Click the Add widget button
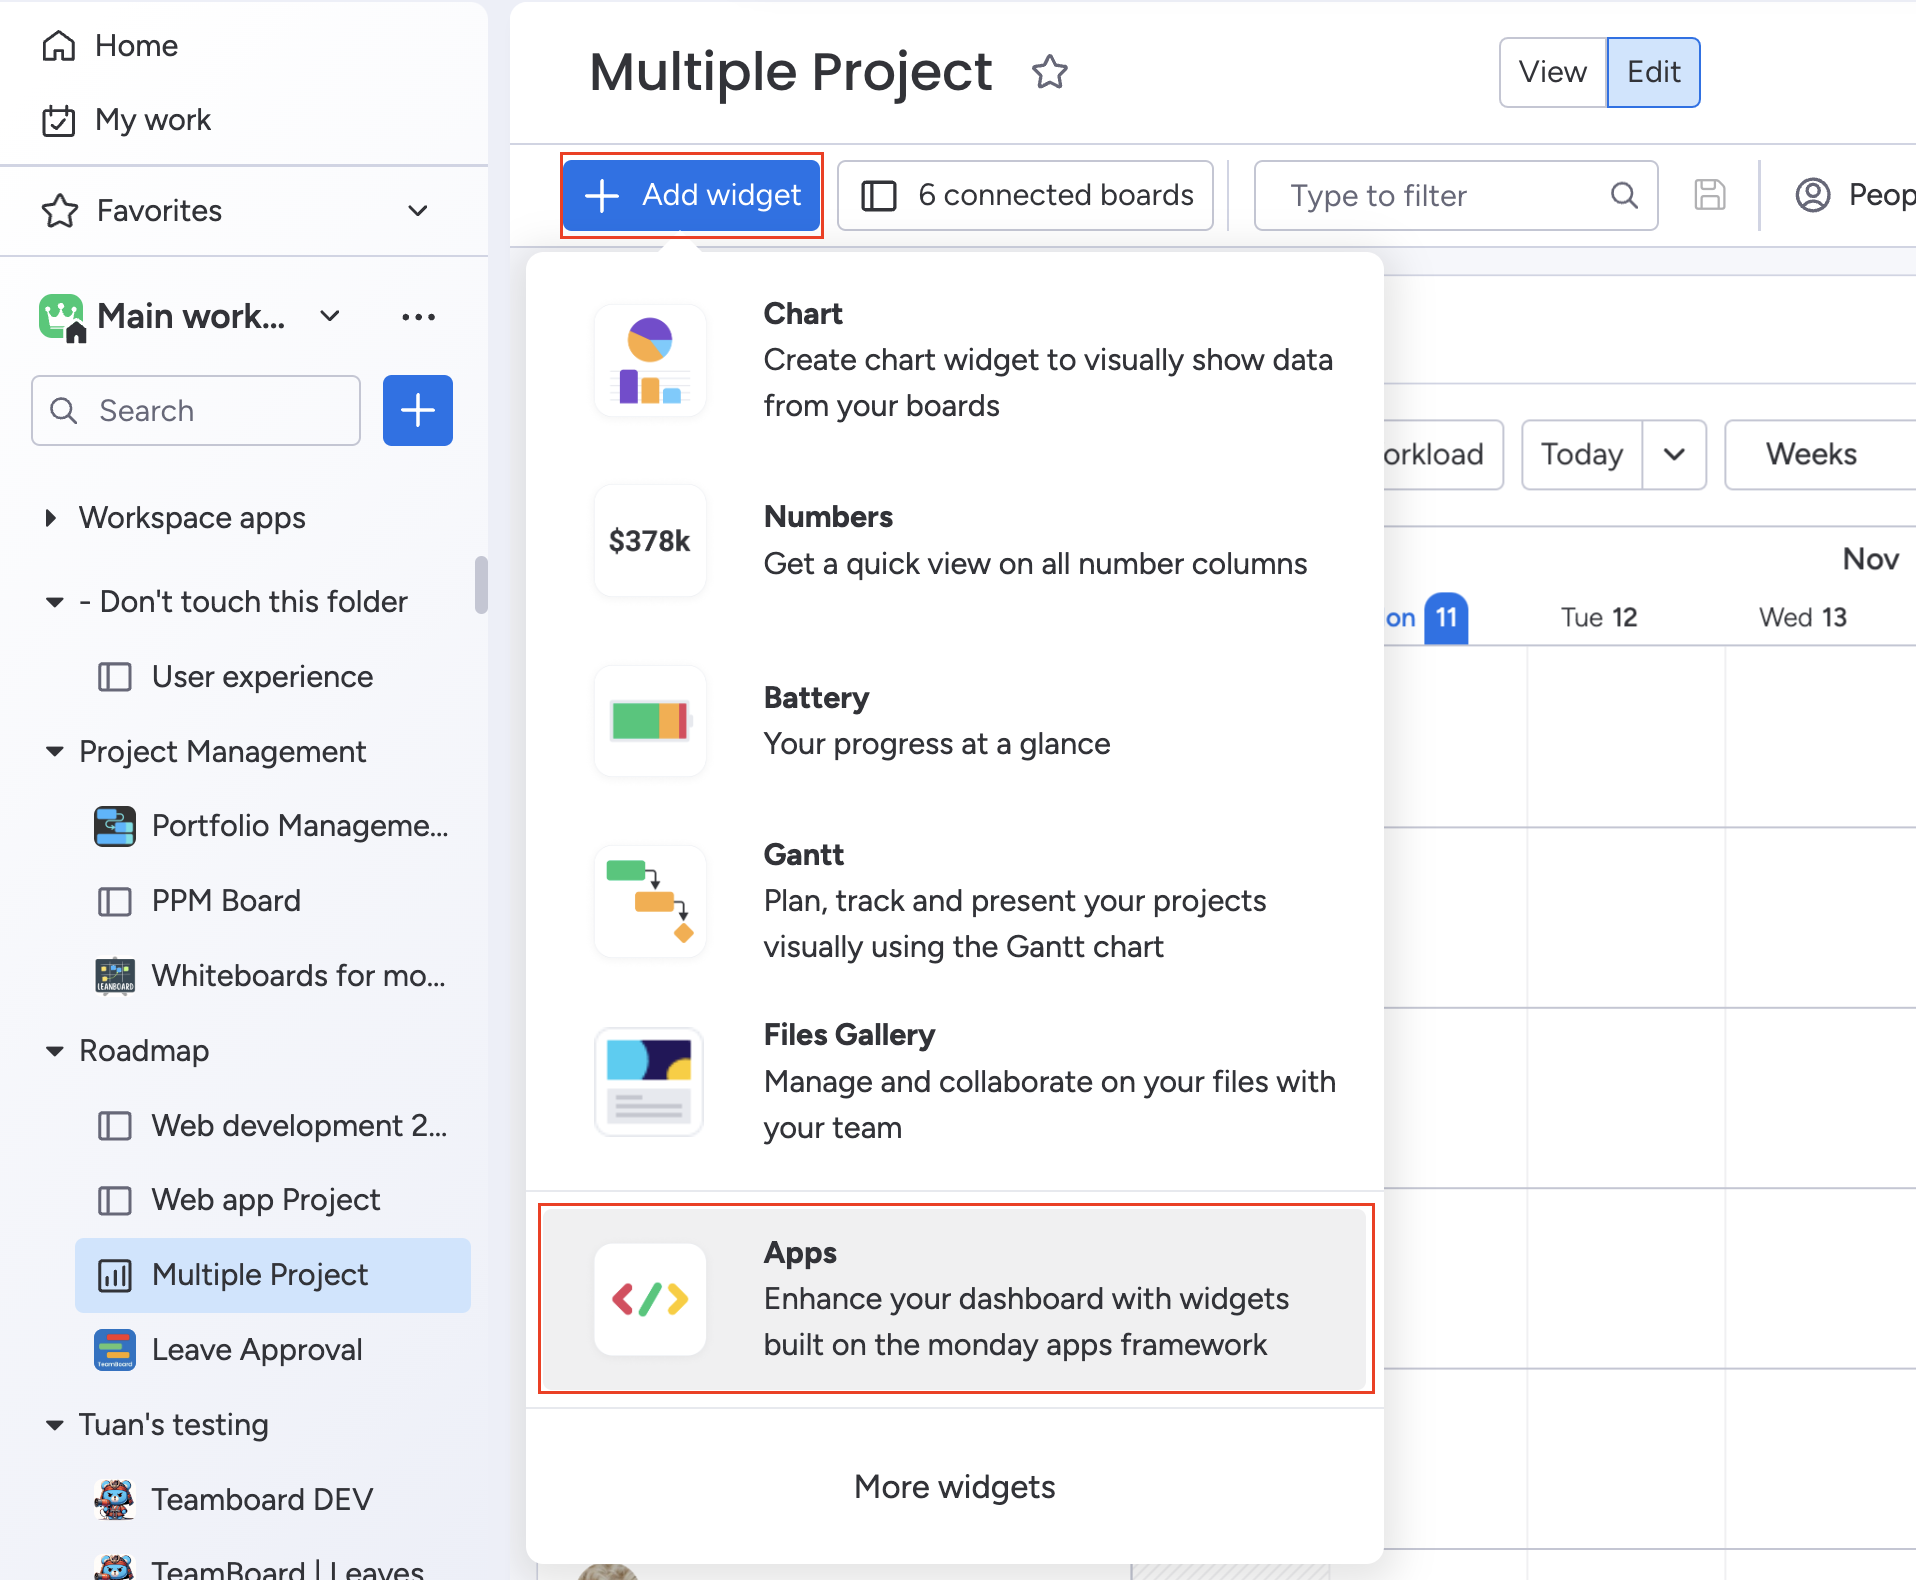This screenshot has width=1916, height=1580. pyautogui.click(x=692, y=195)
